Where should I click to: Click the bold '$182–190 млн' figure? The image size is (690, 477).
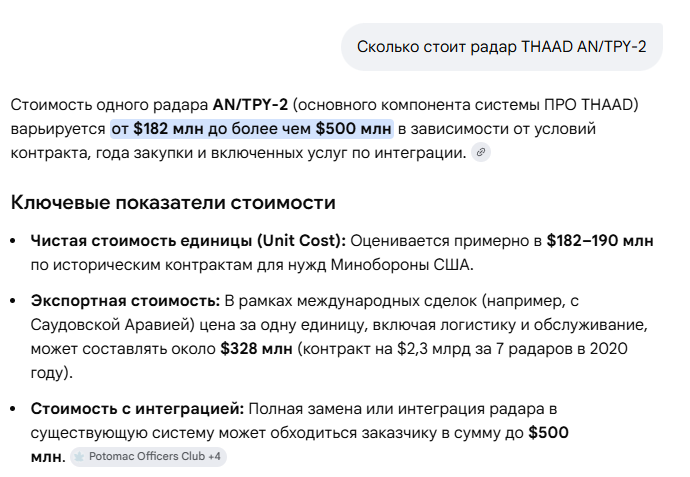pyautogui.click(x=601, y=241)
